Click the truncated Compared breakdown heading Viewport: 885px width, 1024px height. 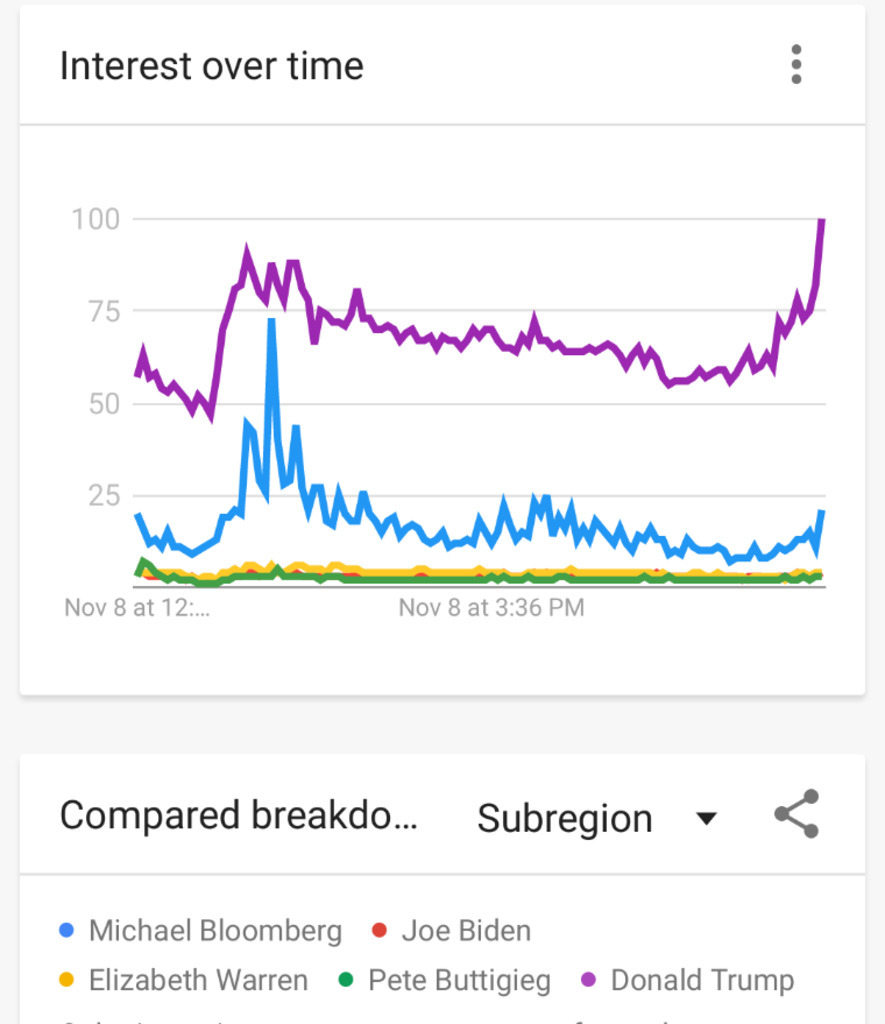pyautogui.click(x=239, y=815)
